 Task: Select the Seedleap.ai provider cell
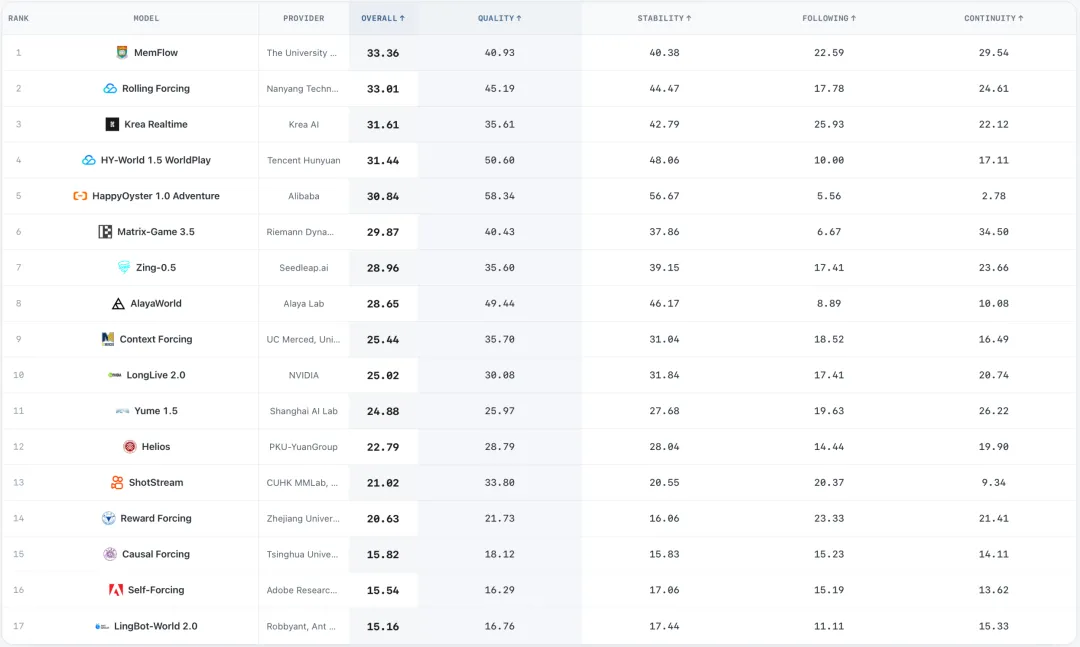304,267
